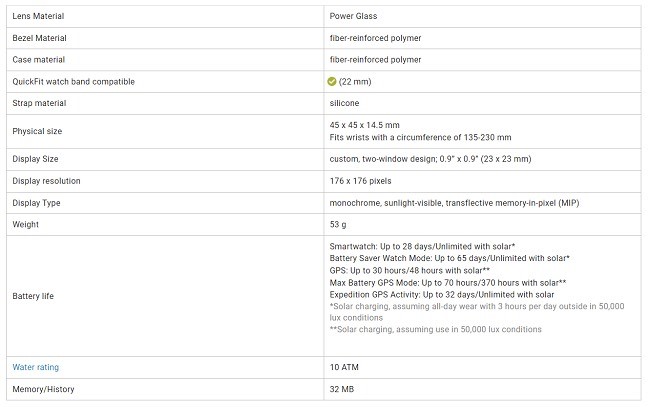Screen dimensions: 650x407
Task: Select the silicone strap material value
Action: point(344,103)
